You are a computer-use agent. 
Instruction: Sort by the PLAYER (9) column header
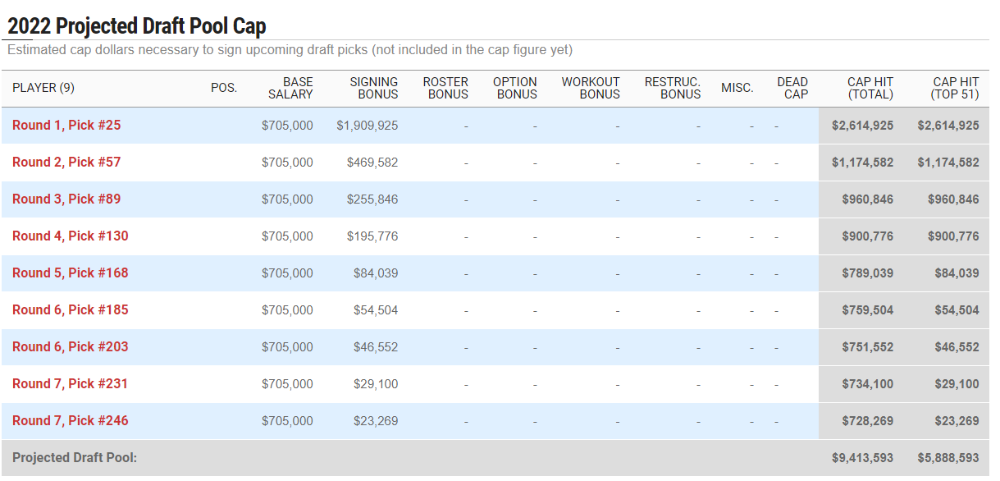43,88
